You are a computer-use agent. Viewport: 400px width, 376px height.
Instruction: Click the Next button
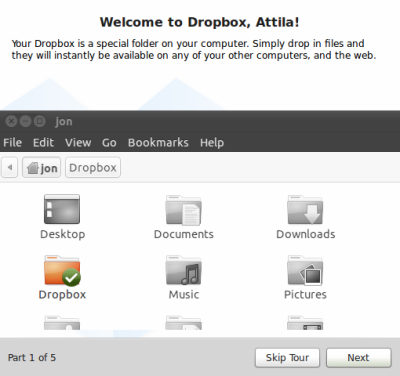click(358, 358)
